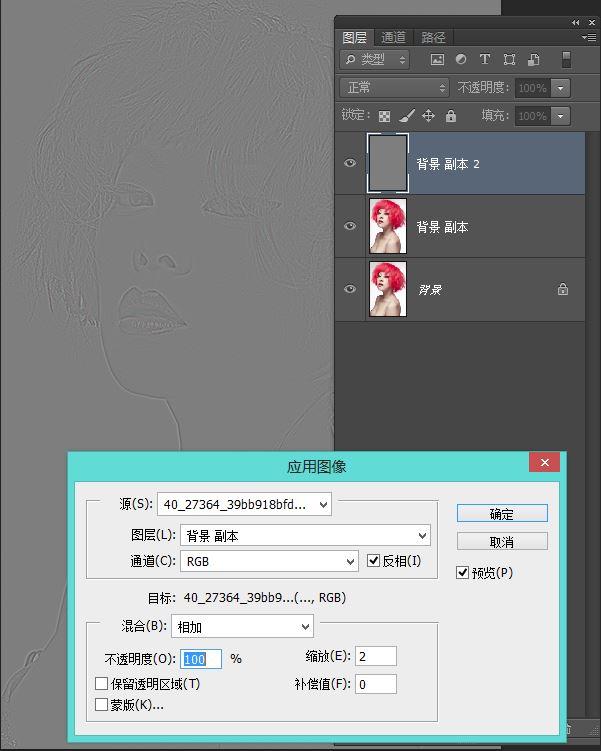Open the 图层(L) layer dropdown

tap(305, 535)
